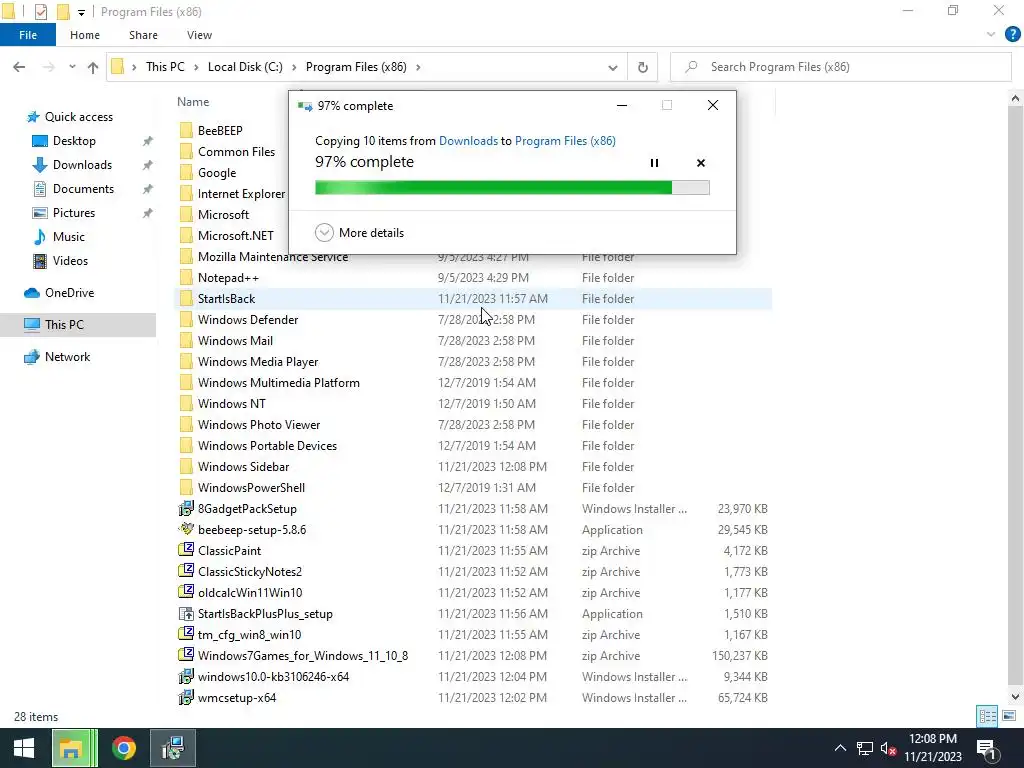Open the address bar history dropdown

613,67
